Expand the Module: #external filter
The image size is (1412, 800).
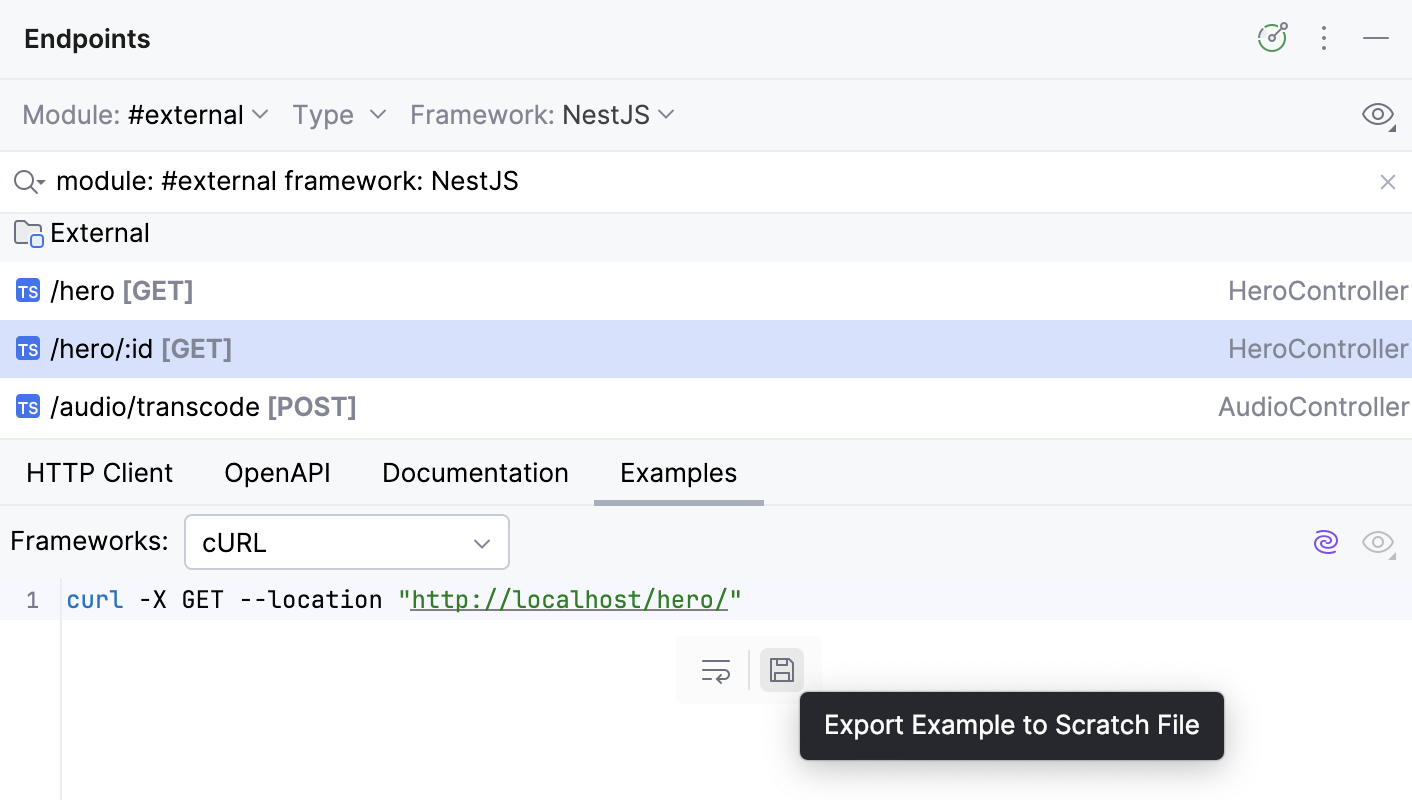pos(146,114)
